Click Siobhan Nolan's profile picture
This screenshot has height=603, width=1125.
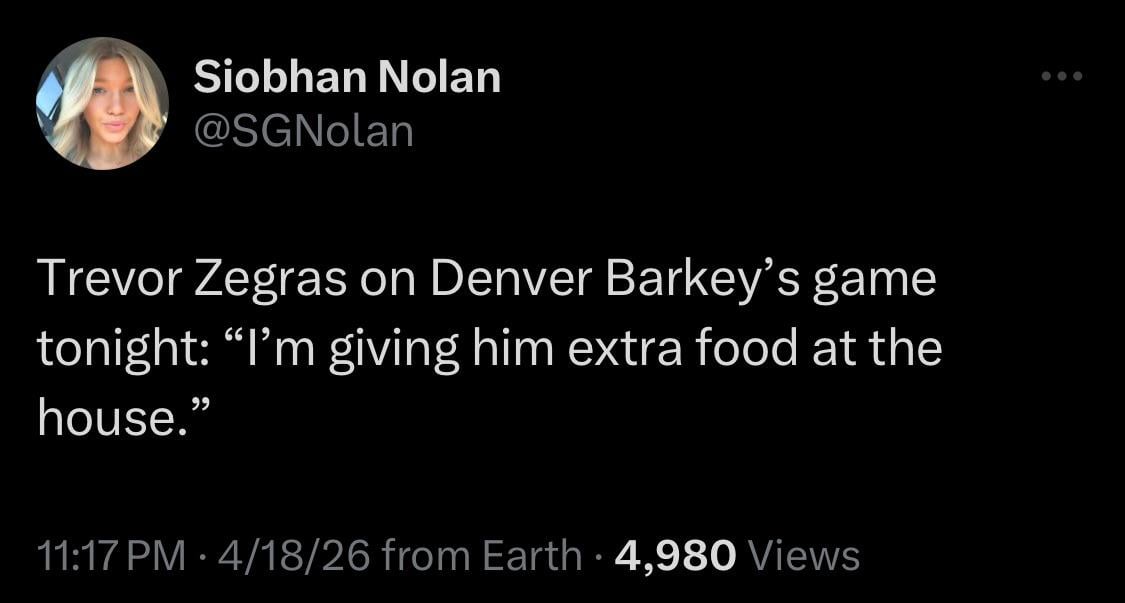pos(101,103)
